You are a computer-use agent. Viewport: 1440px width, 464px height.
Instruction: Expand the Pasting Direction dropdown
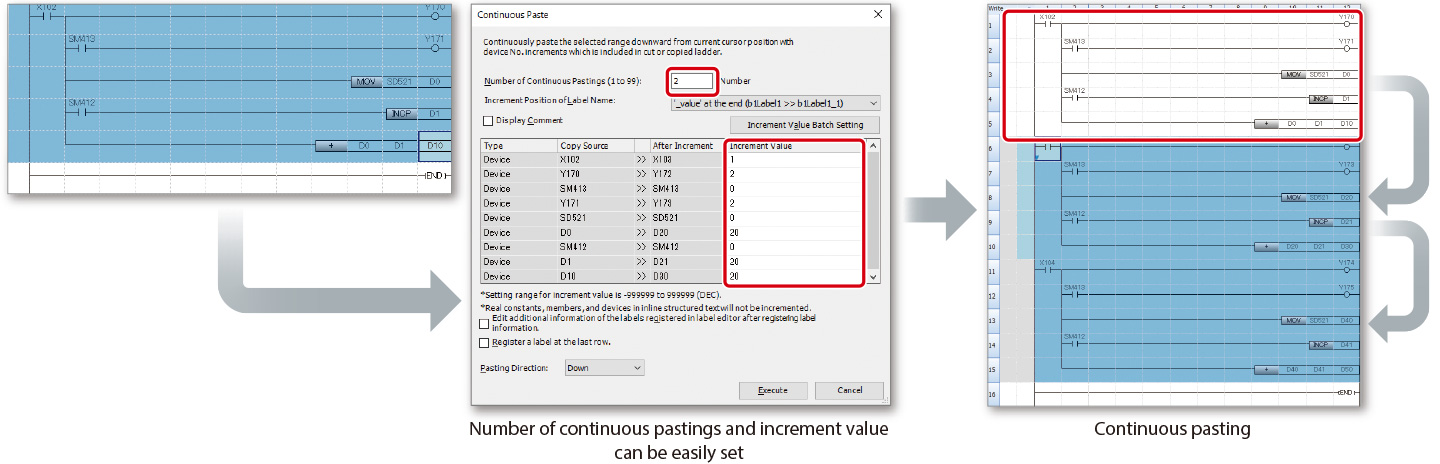point(603,368)
